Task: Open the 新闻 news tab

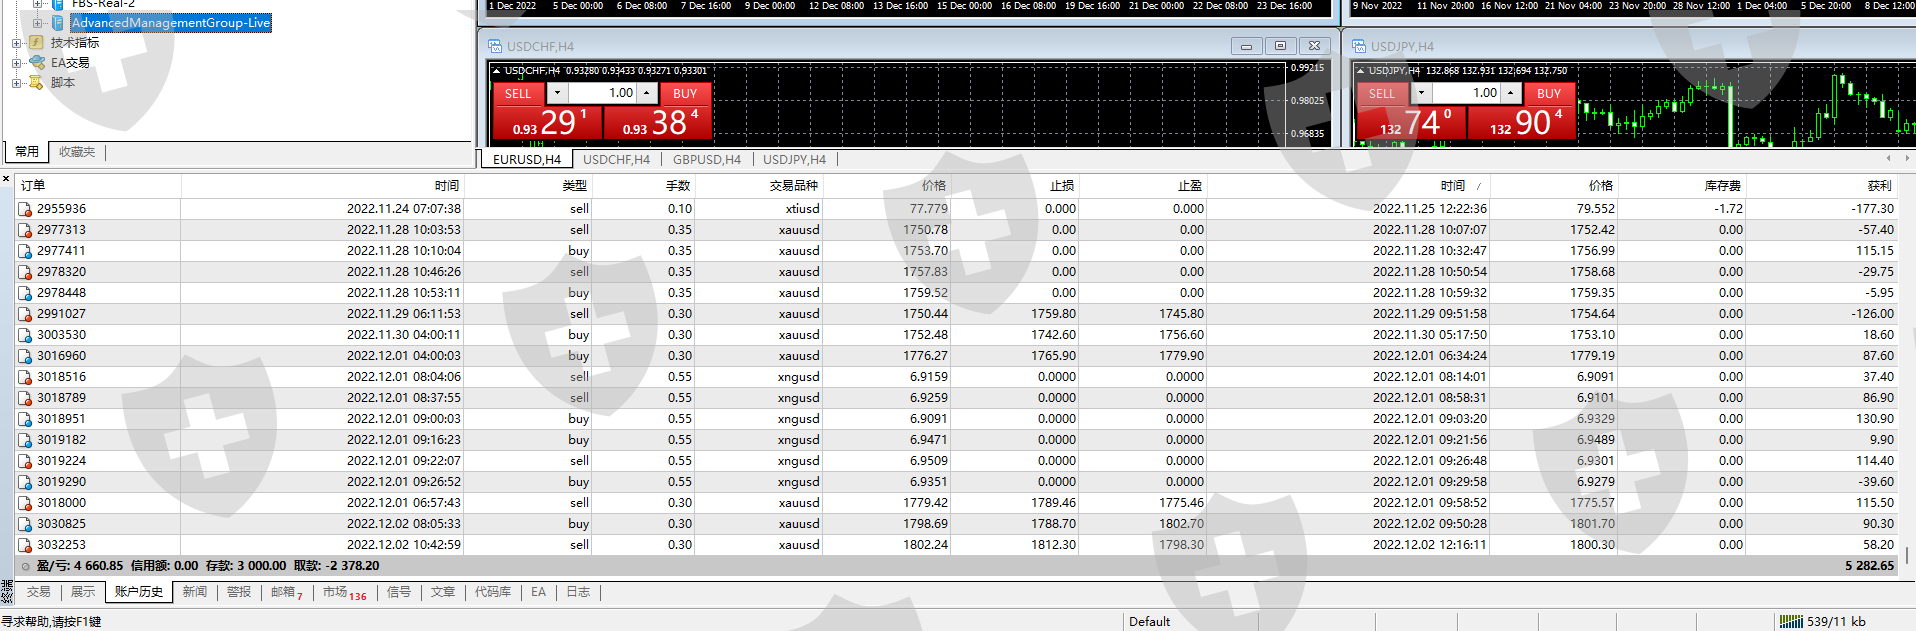Action: tap(194, 592)
